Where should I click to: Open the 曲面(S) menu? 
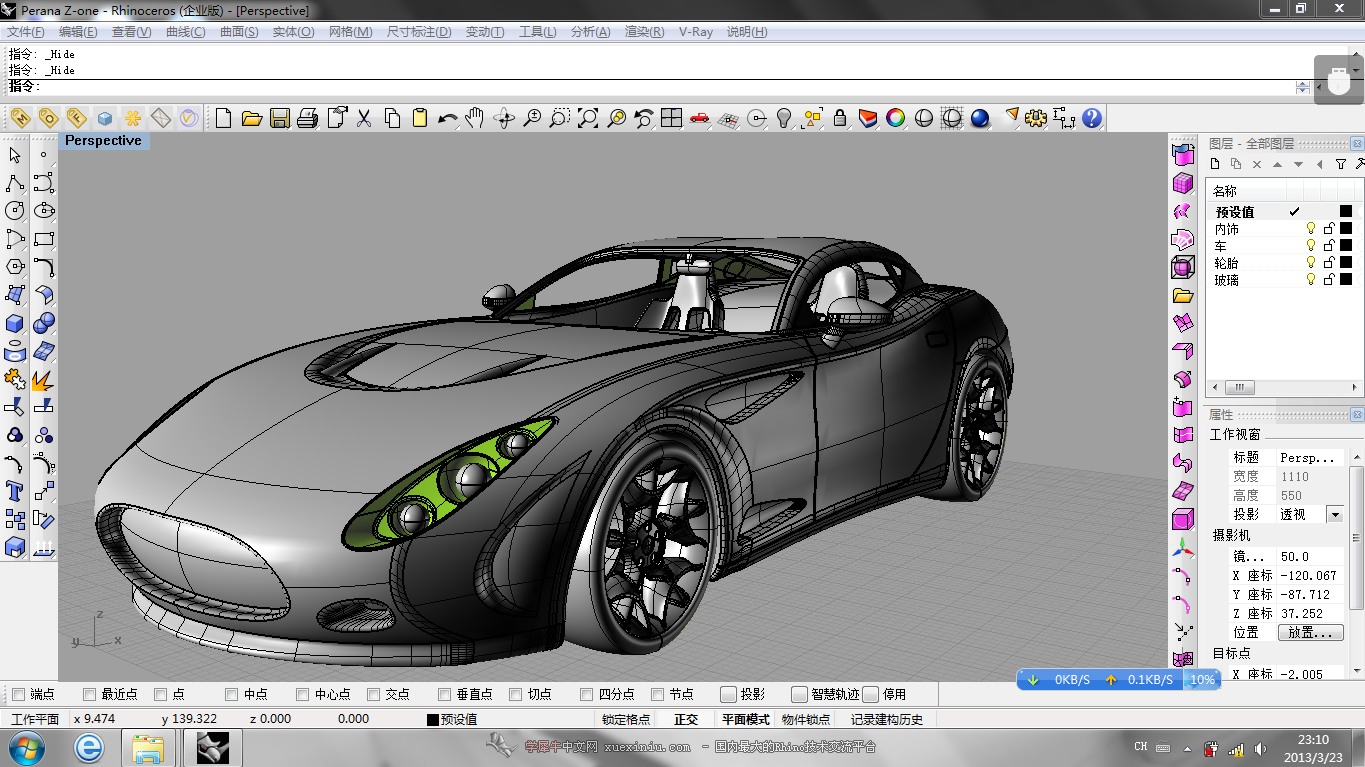[239, 32]
